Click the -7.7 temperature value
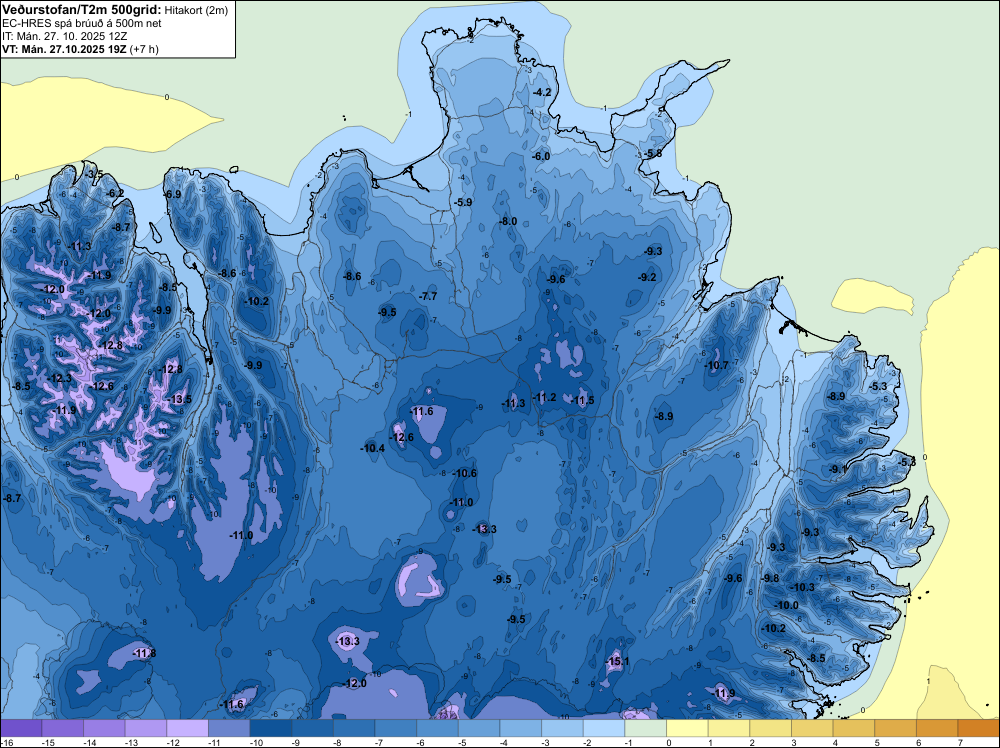1000x748 pixels. [x=428, y=296]
